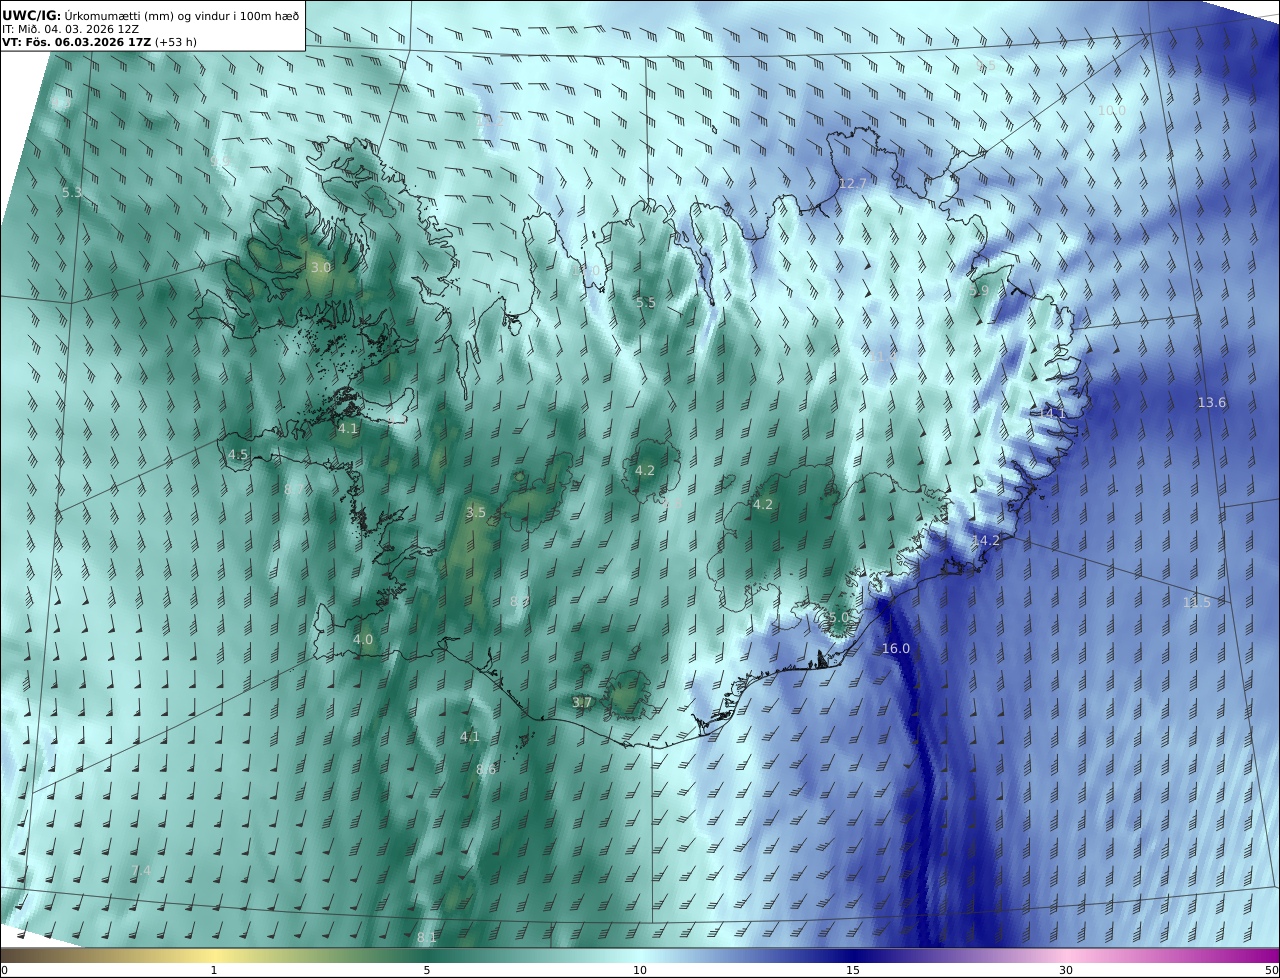The image size is (1280, 978).
Task: Click the 3.5 value label on the map
Action: pos(476,513)
